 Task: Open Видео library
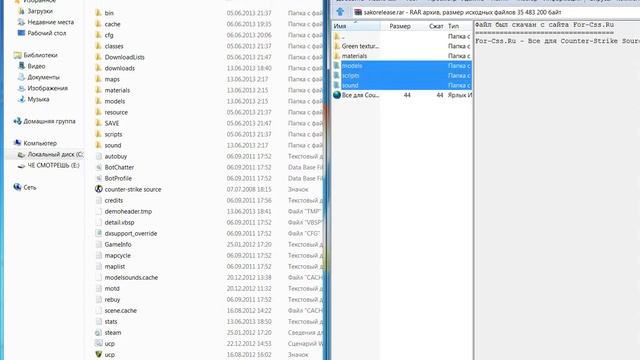pos(36,66)
